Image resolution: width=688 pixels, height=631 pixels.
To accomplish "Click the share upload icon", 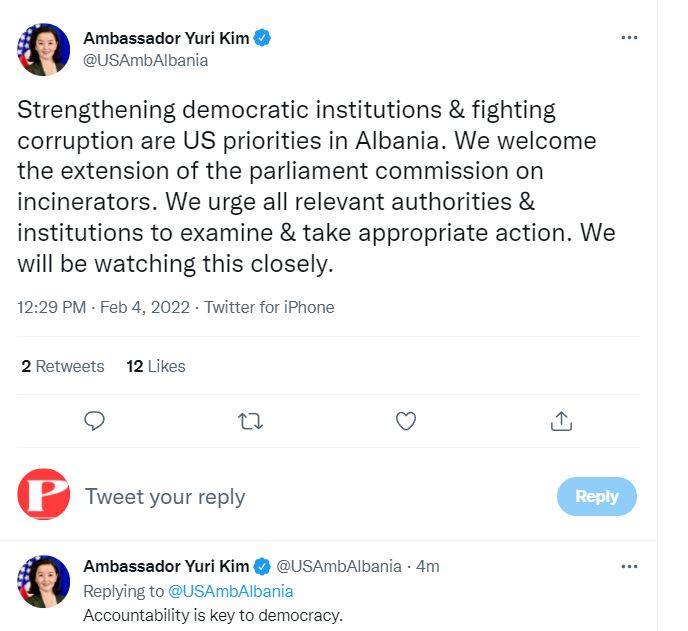I will tap(561, 421).
